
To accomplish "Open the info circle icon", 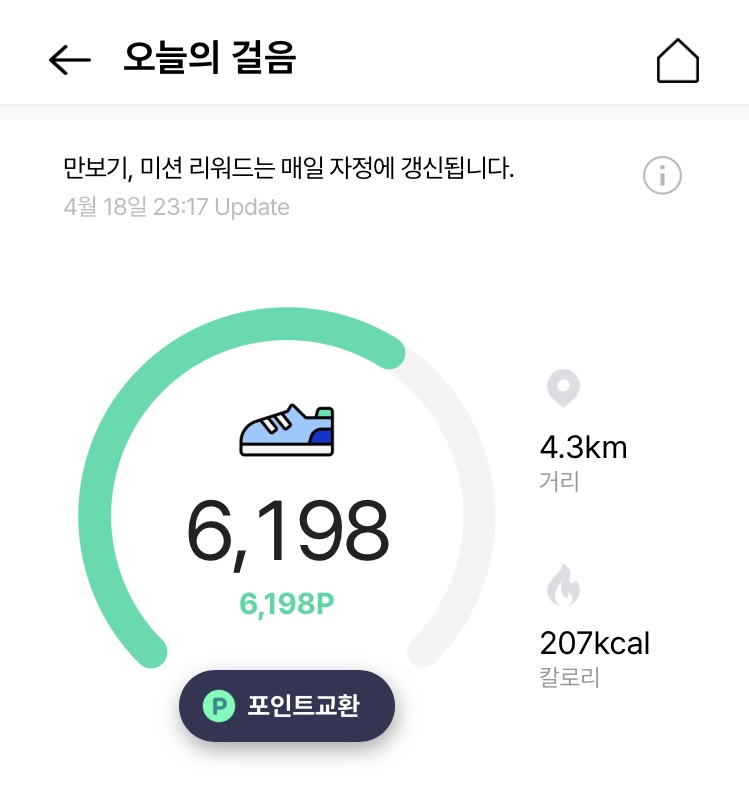I will (661, 176).
